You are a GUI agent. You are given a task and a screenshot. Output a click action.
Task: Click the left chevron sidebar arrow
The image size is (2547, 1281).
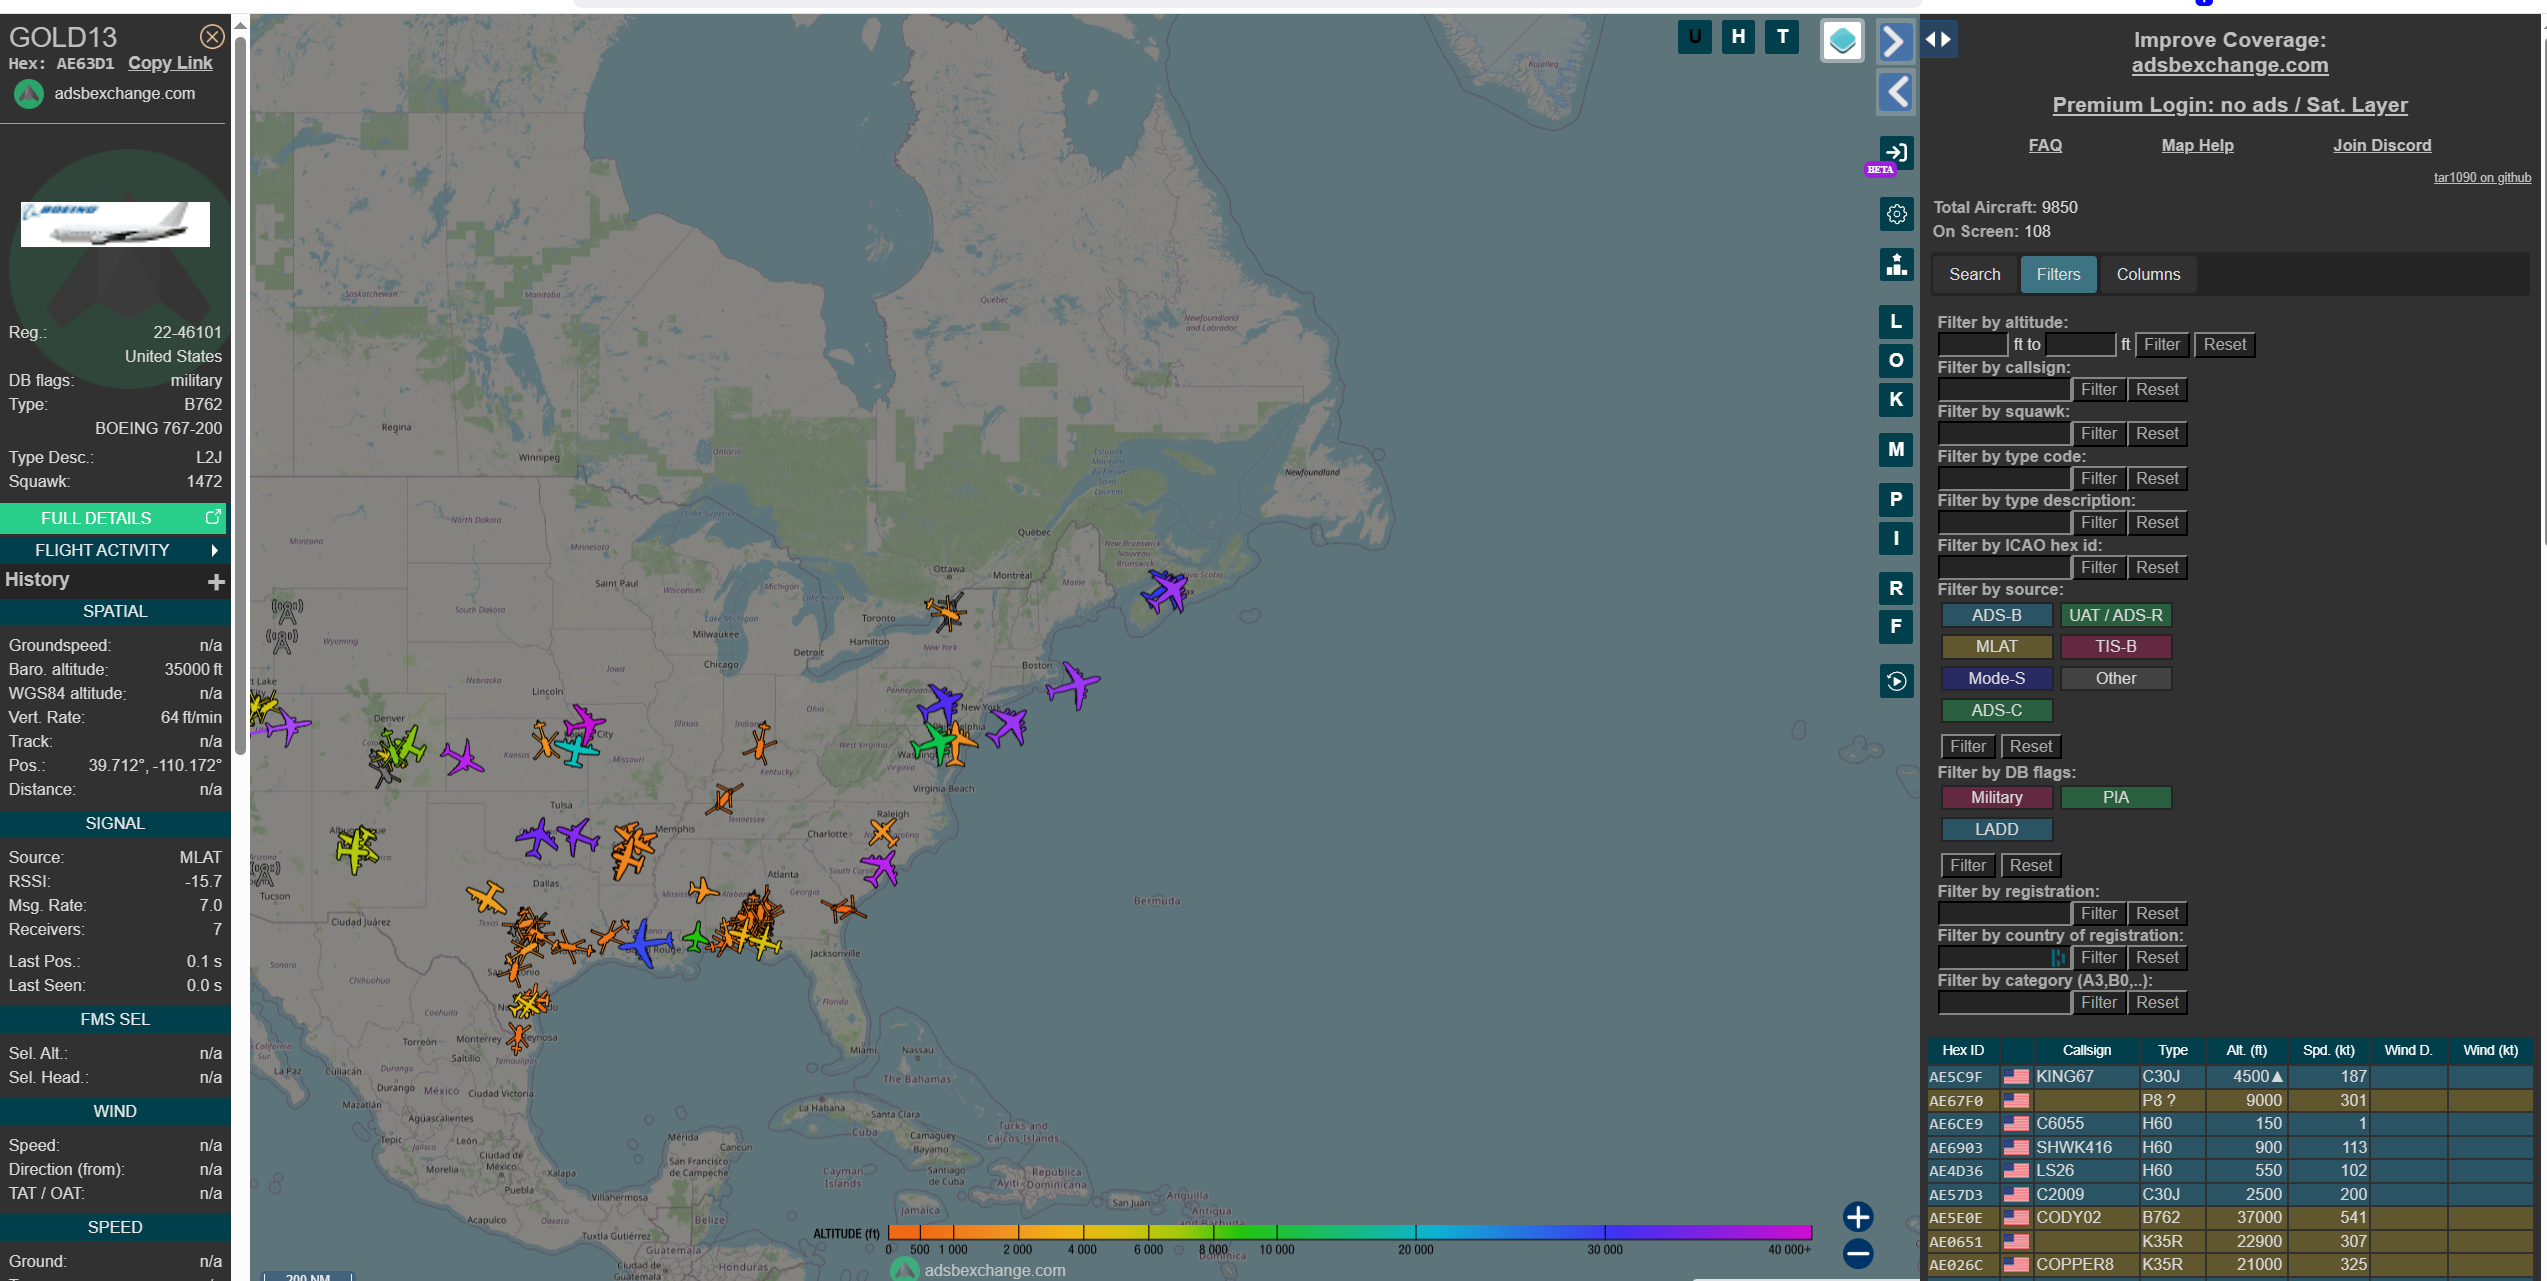1895,92
